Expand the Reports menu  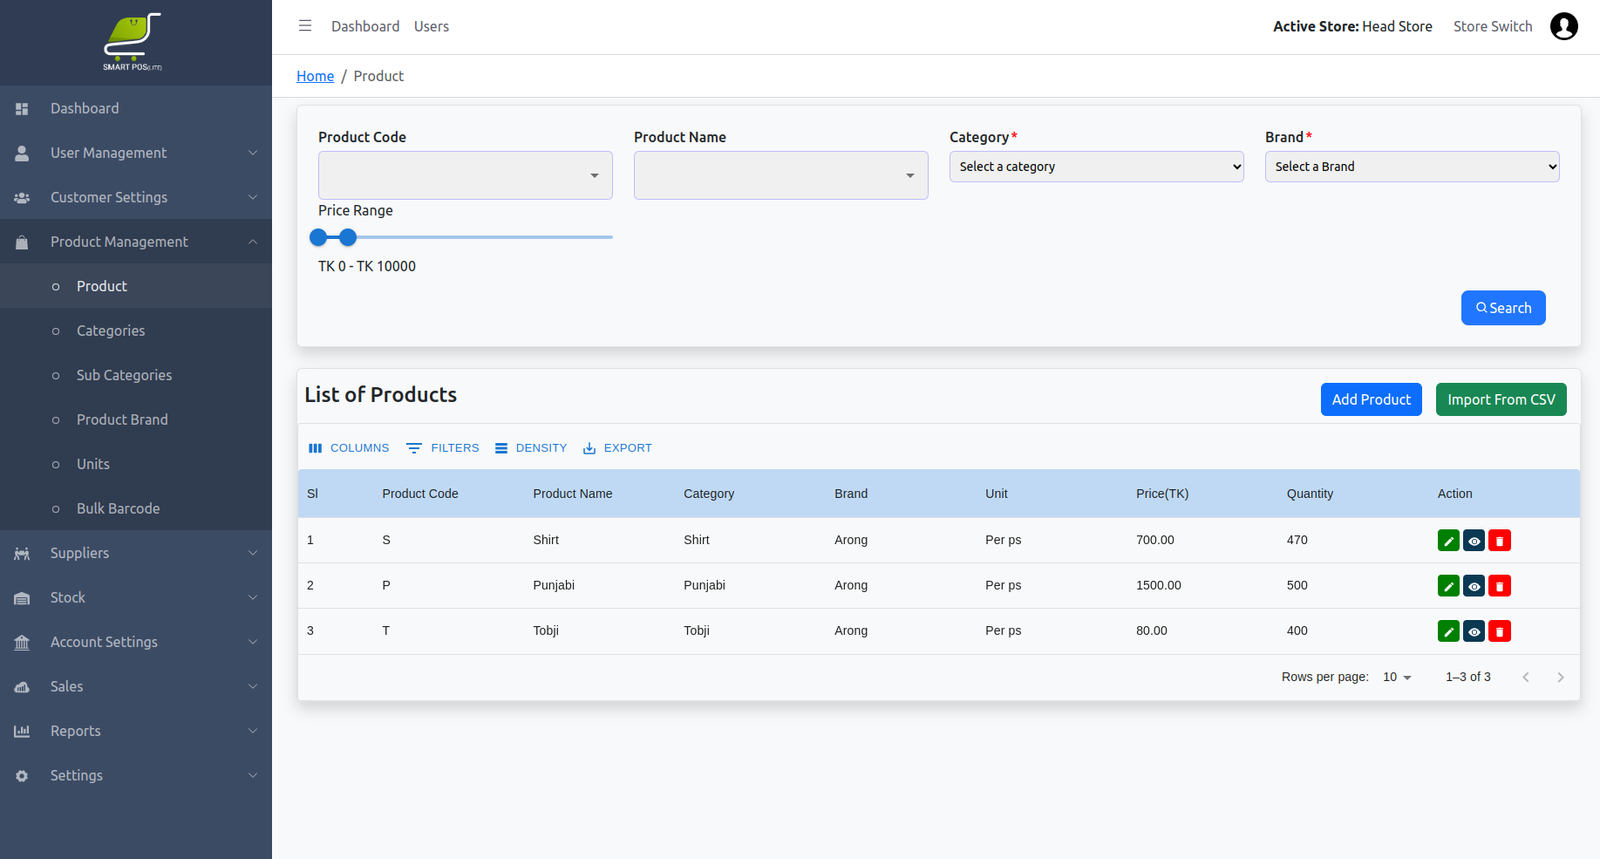[136, 731]
